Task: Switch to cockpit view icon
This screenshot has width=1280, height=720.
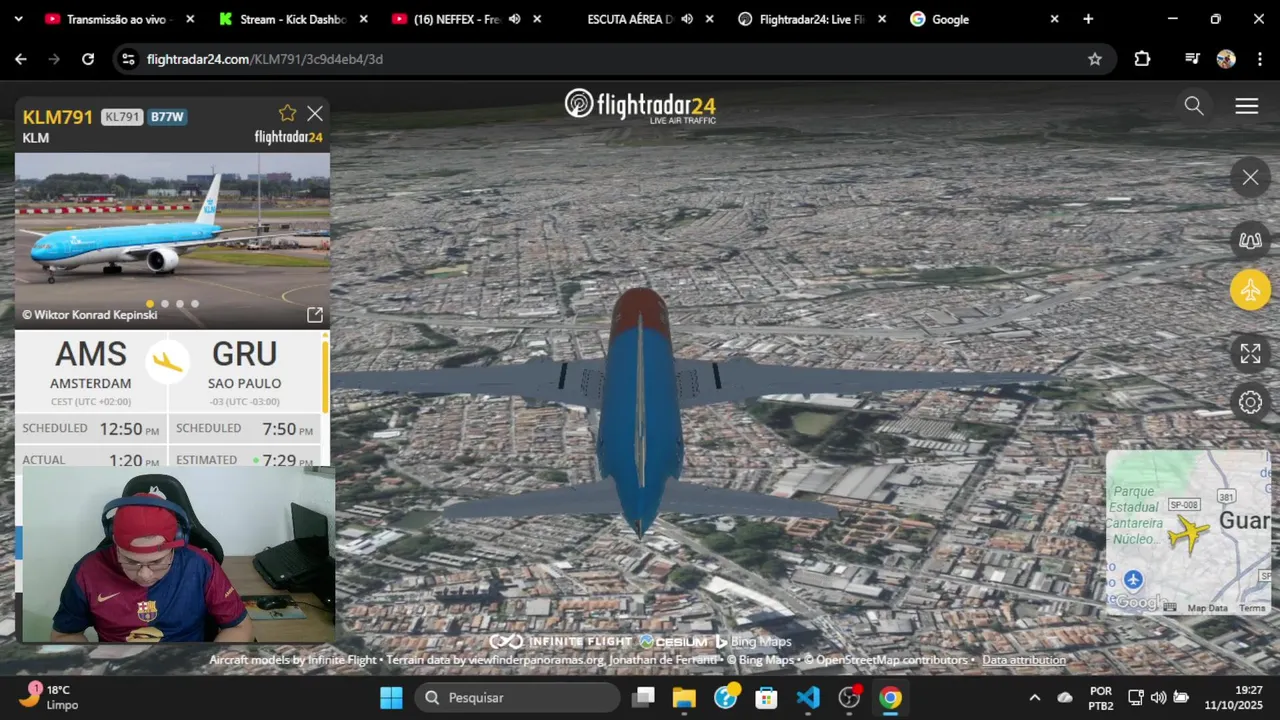Action: pyautogui.click(x=1250, y=240)
